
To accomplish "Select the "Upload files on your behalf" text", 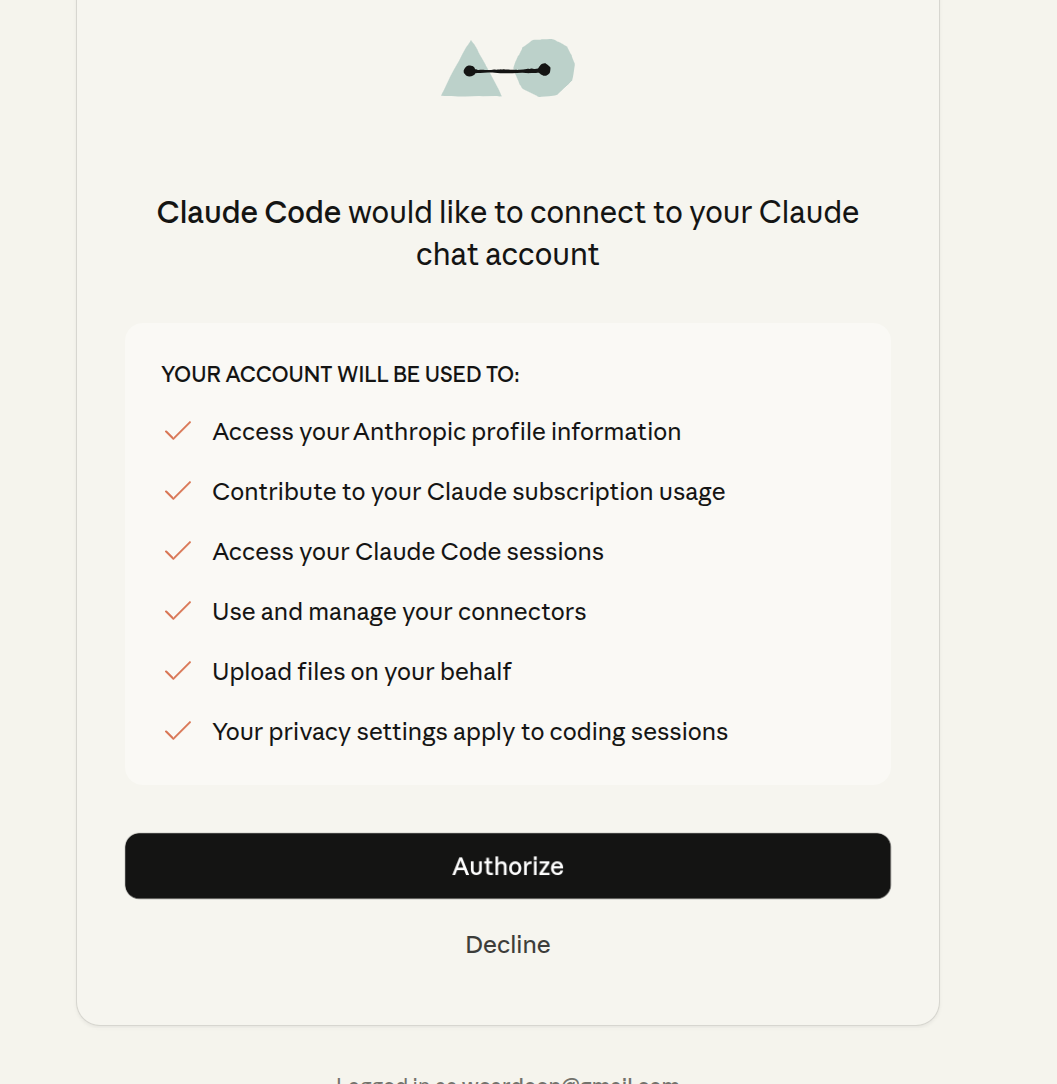I will (362, 672).
